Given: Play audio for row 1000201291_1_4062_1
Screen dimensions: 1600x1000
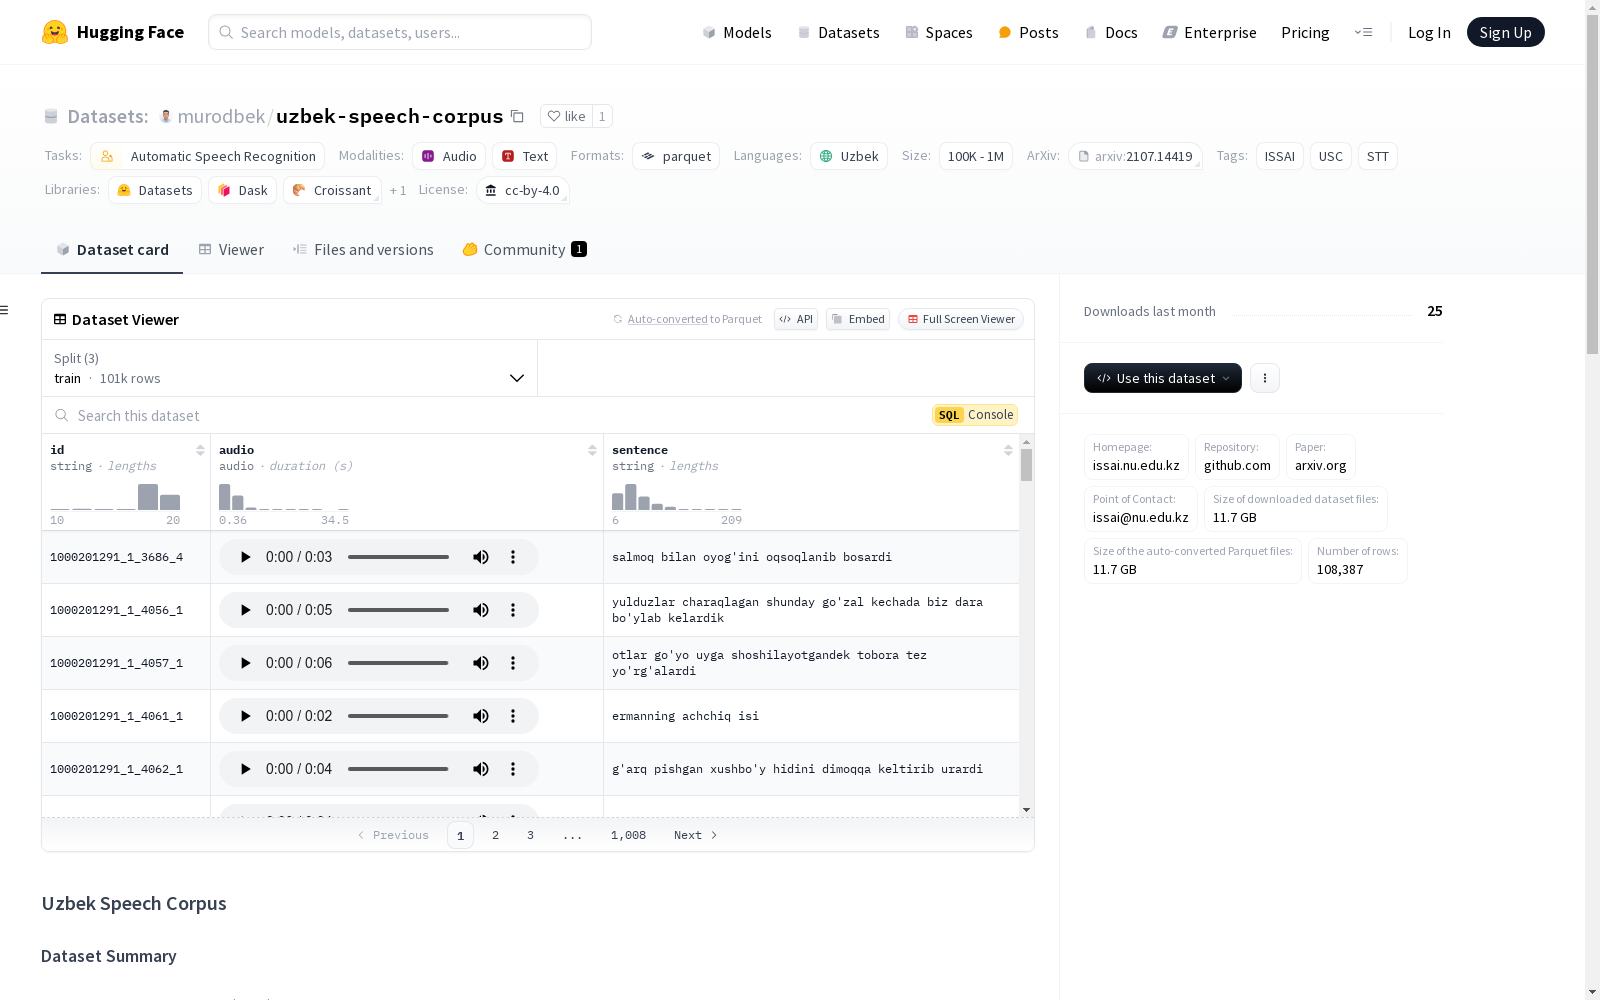Looking at the screenshot, I should (245, 769).
